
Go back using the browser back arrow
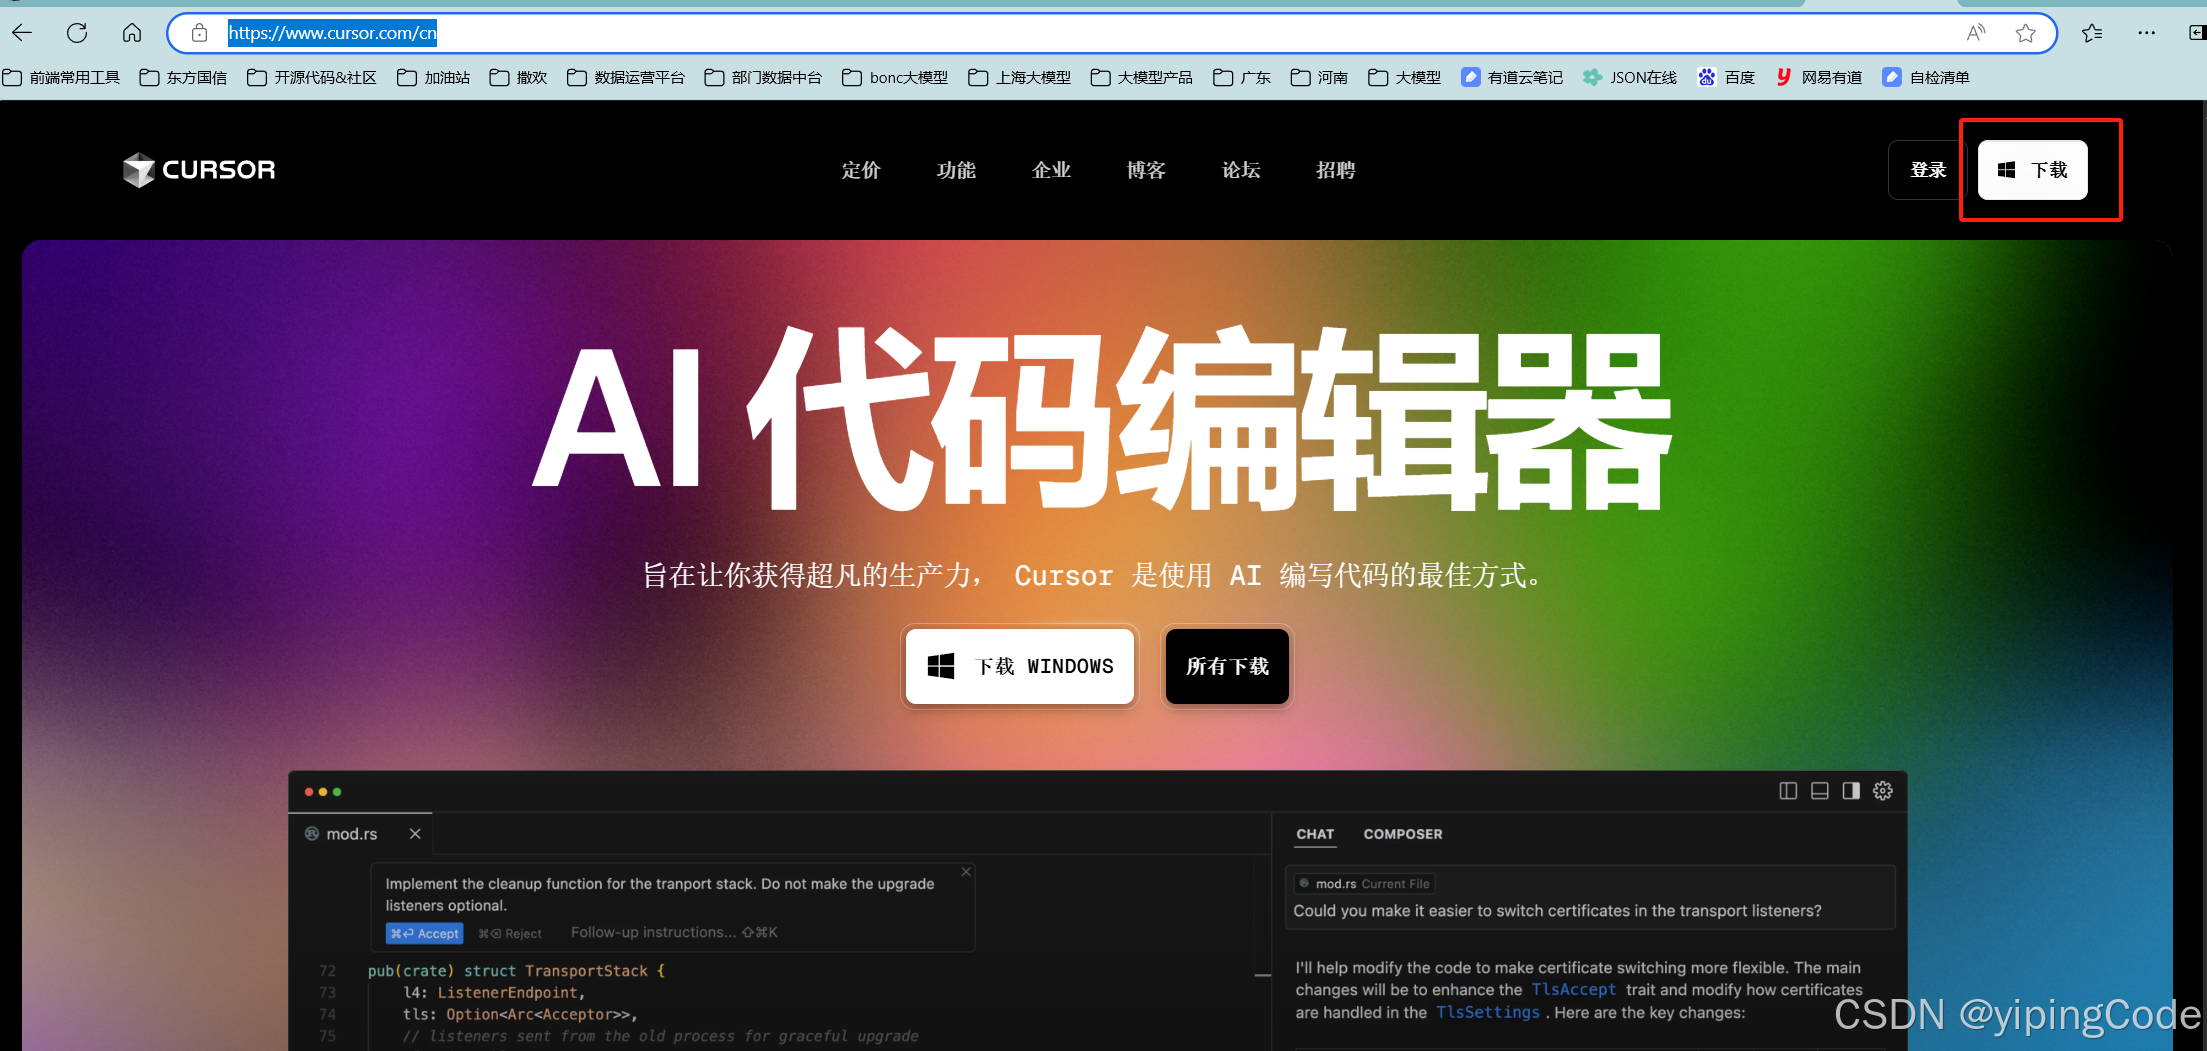(x=22, y=33)
